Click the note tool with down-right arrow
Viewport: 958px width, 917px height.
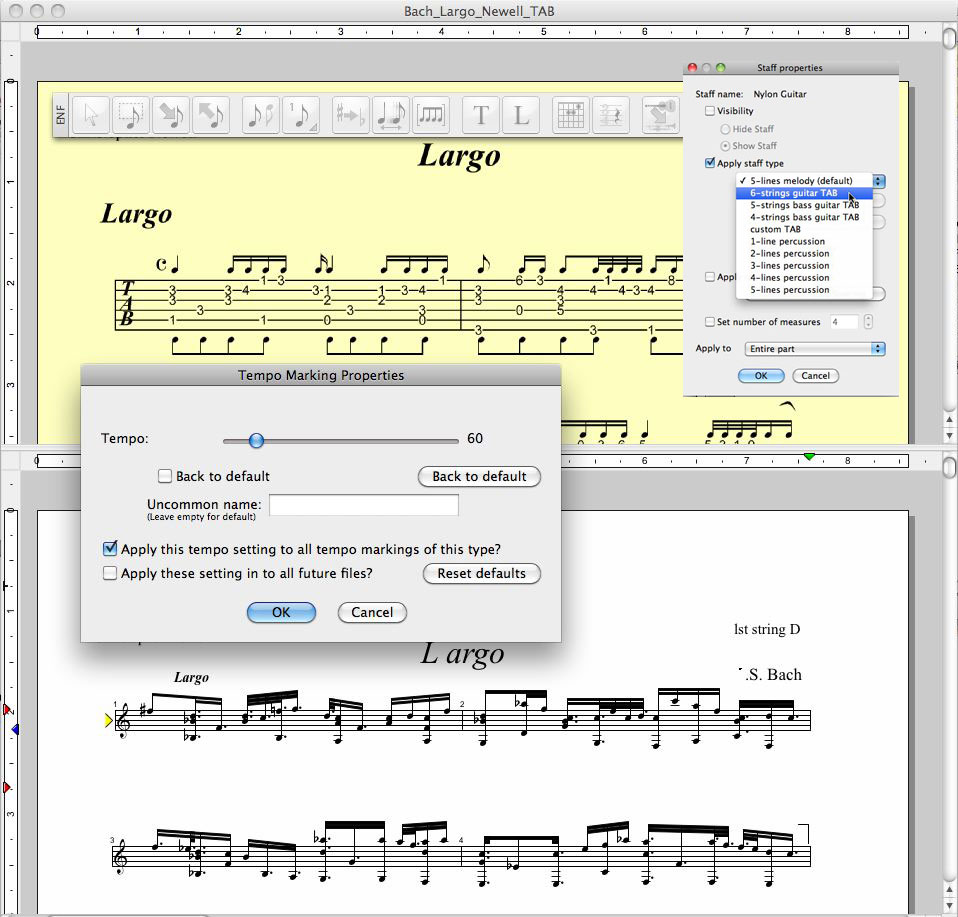[x=170, y=115]
